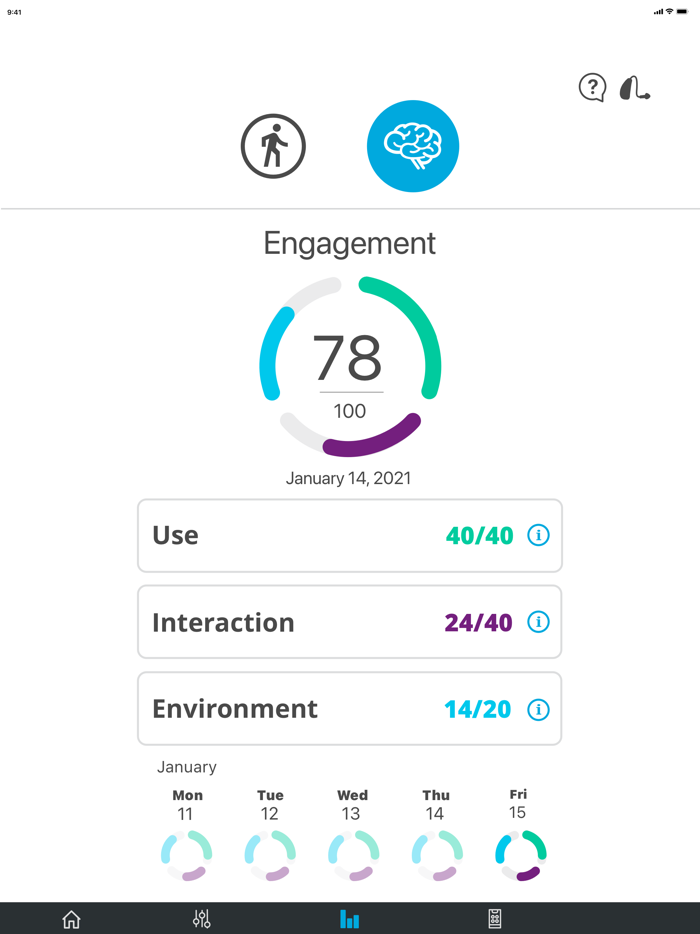Go to the Home screen icon
The image size is (700, 934).
point(70,917)
